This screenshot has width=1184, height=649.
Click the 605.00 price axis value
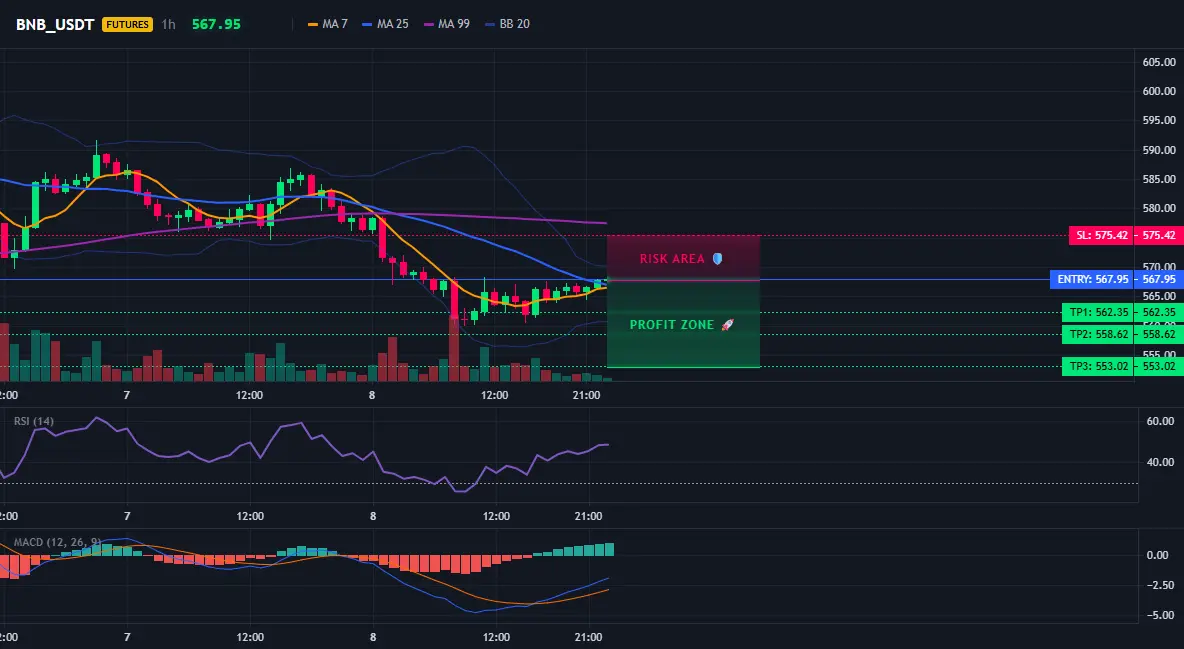click(1159, 62)
